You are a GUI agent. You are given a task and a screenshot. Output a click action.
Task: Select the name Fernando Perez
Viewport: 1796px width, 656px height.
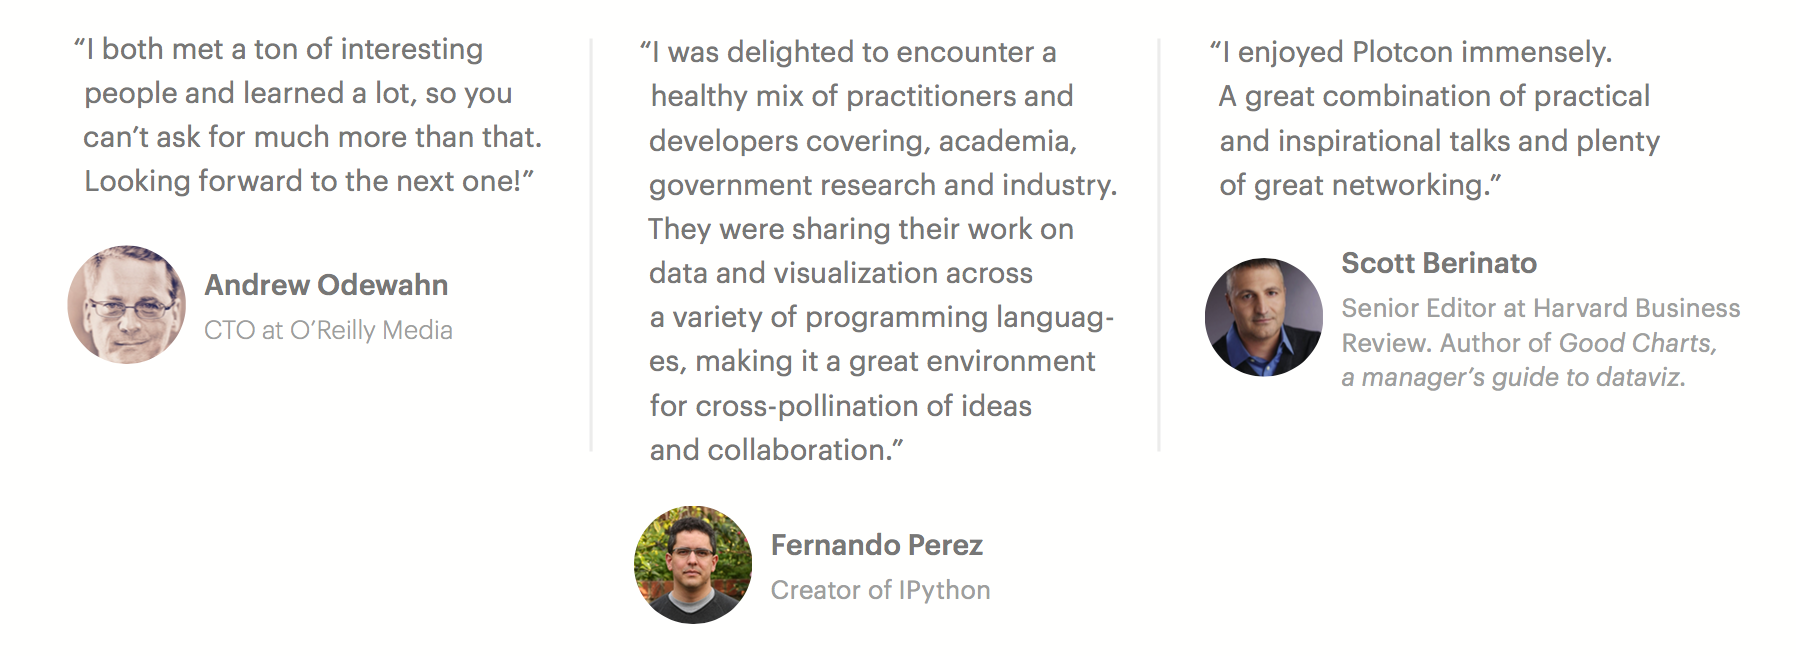coord(877,545)
